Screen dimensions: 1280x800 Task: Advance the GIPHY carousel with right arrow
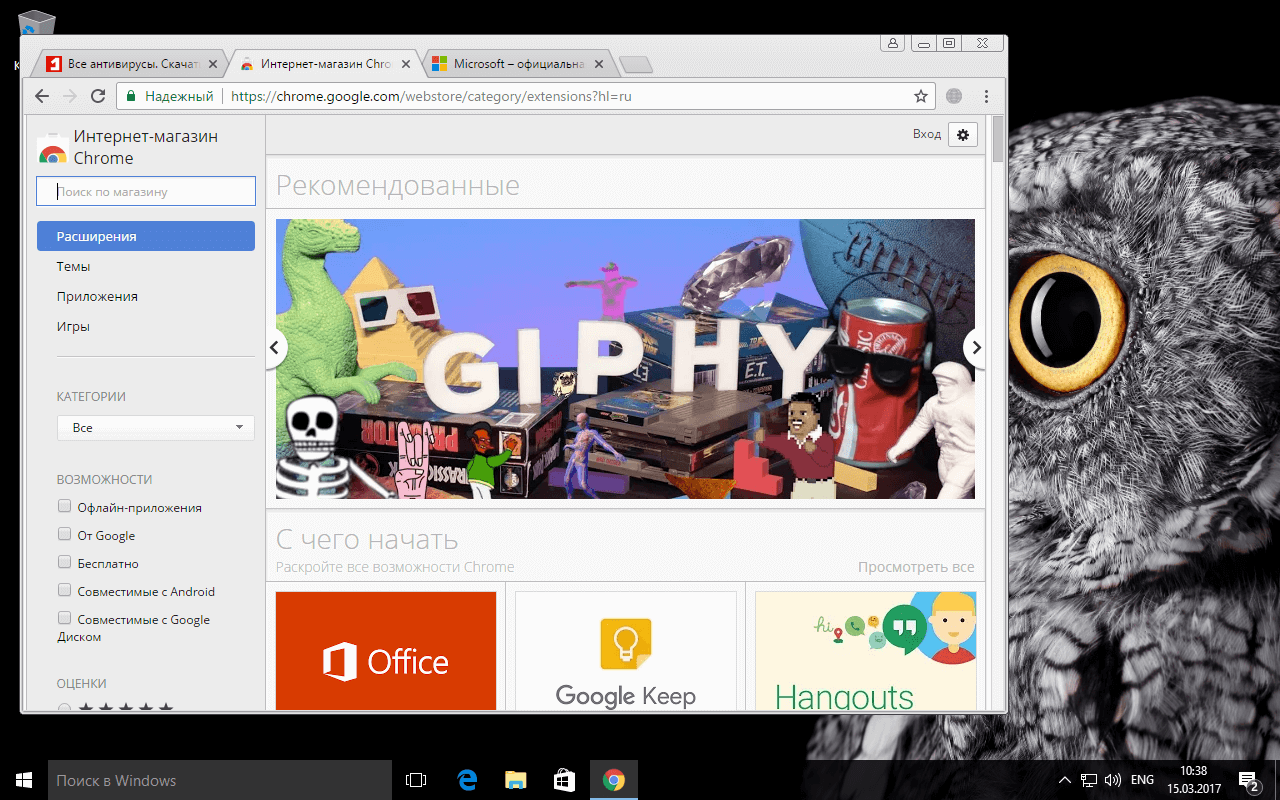(x=976, y=347)
